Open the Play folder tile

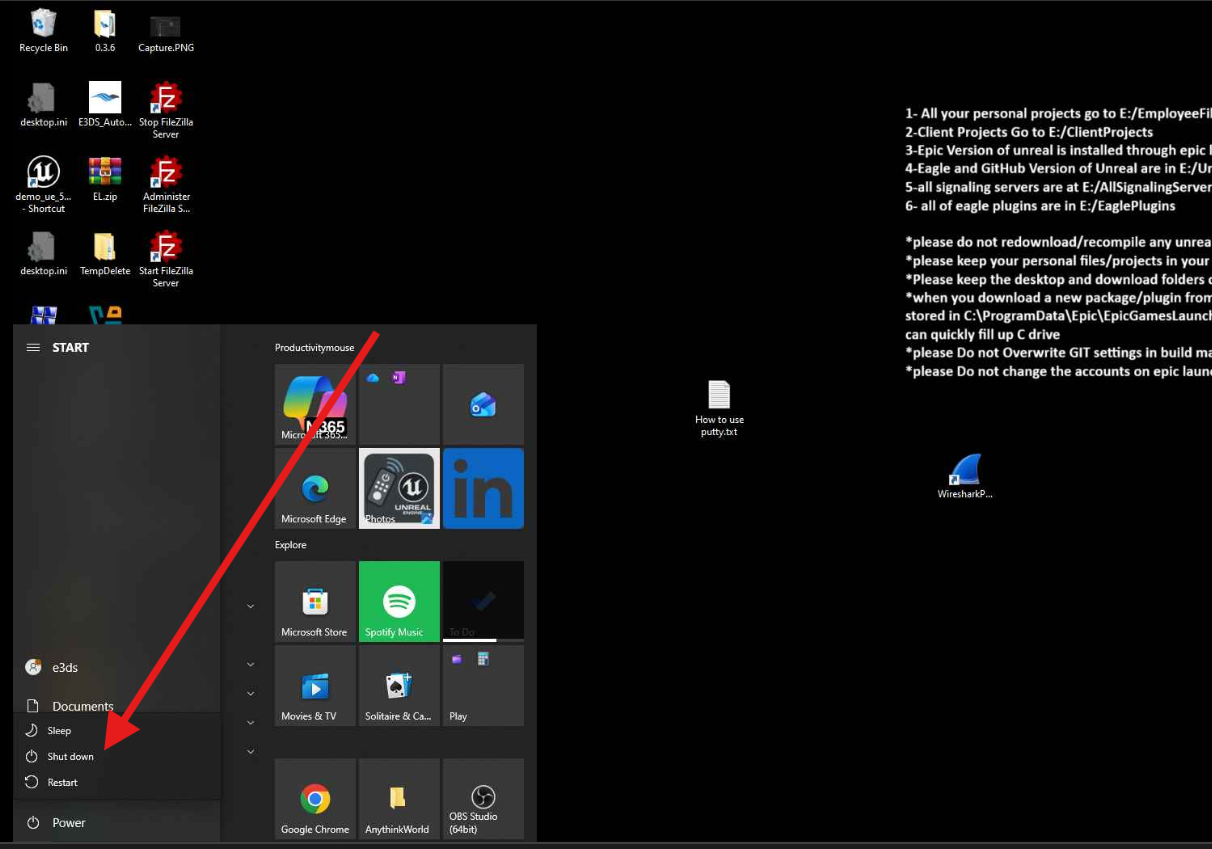[483, 685]
